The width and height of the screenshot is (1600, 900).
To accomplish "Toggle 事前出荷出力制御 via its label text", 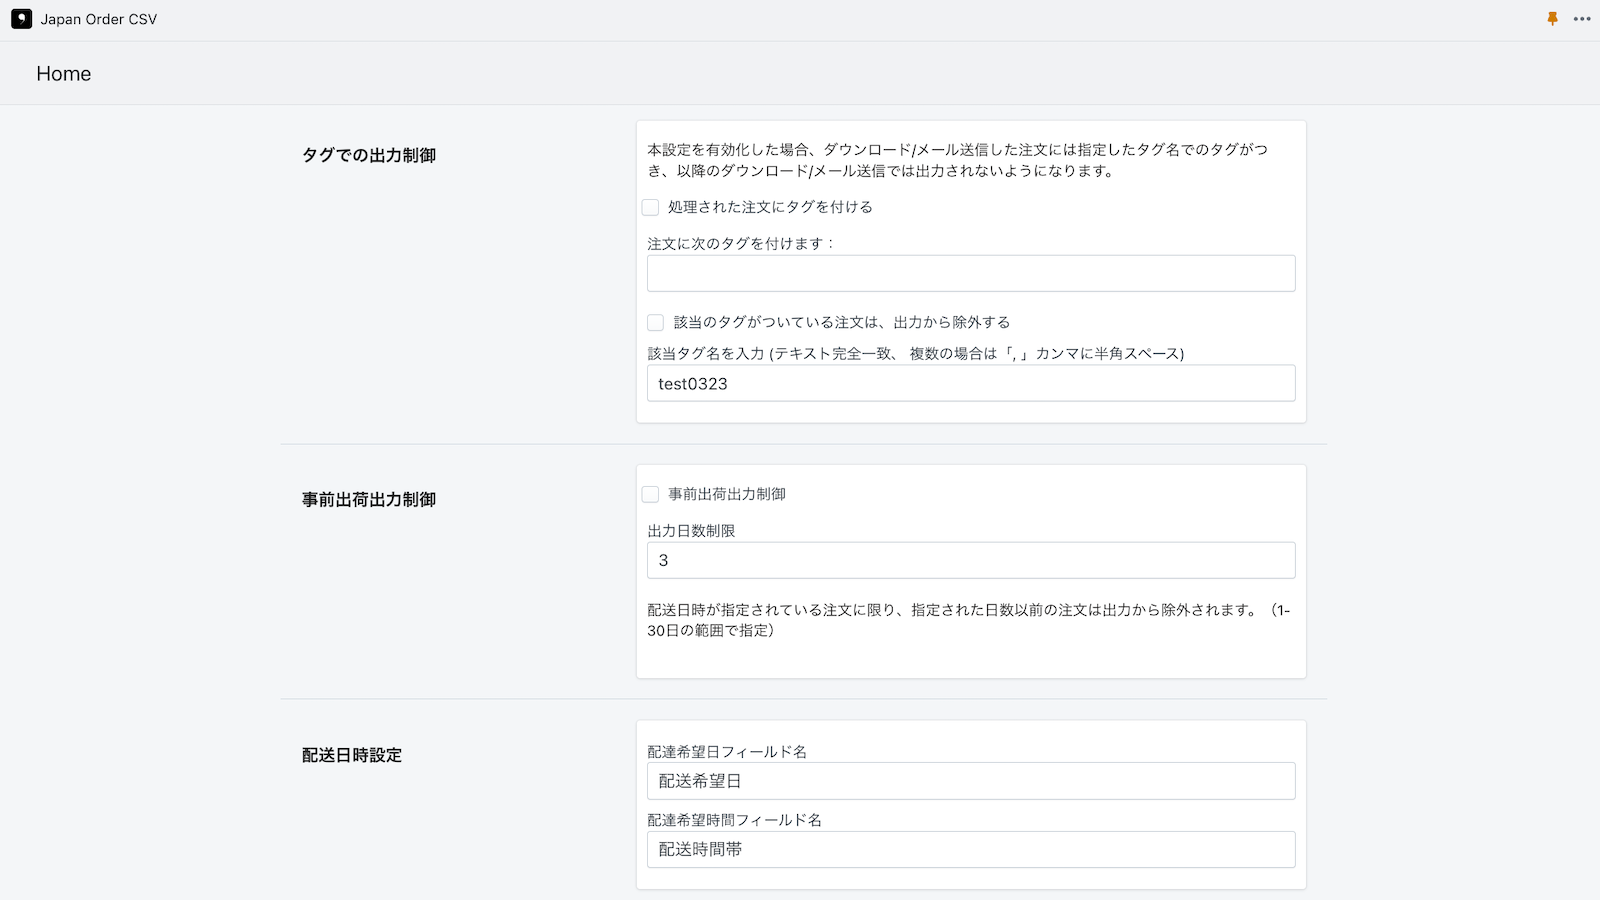I will [x=724, y=493].
